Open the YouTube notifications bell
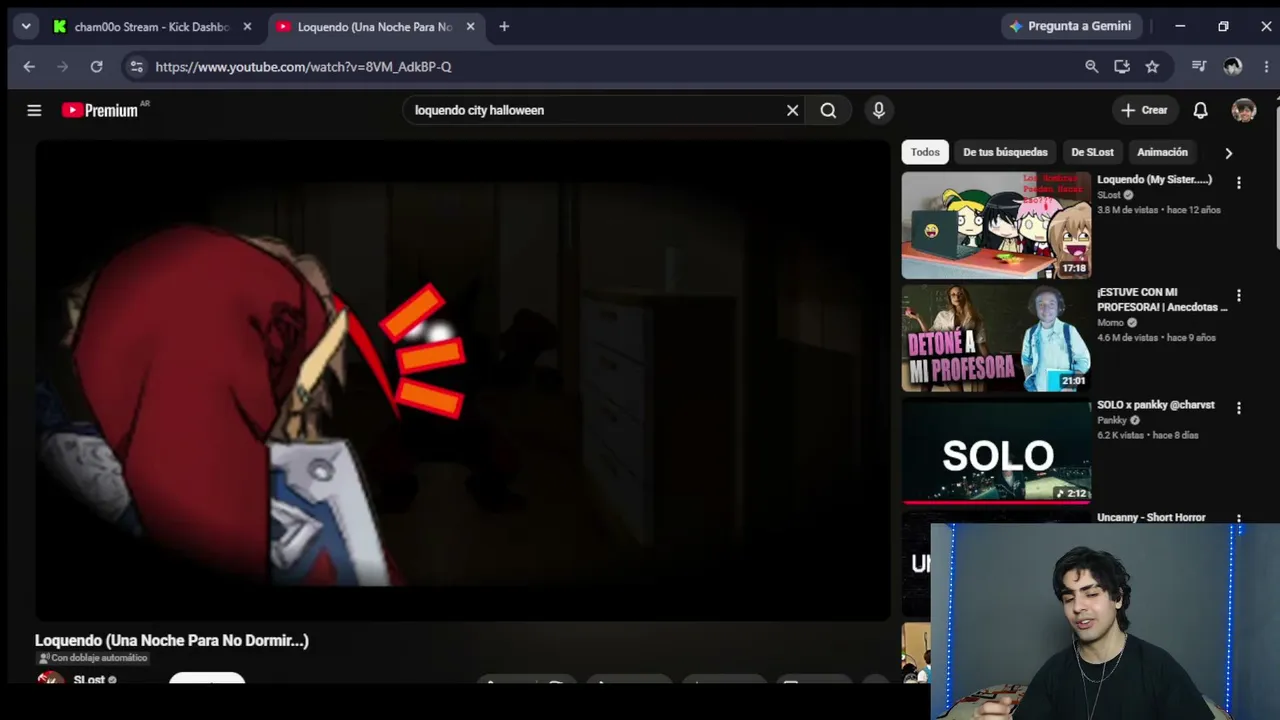Viewport: 1280px width, 720px height. pos(1200,110)
